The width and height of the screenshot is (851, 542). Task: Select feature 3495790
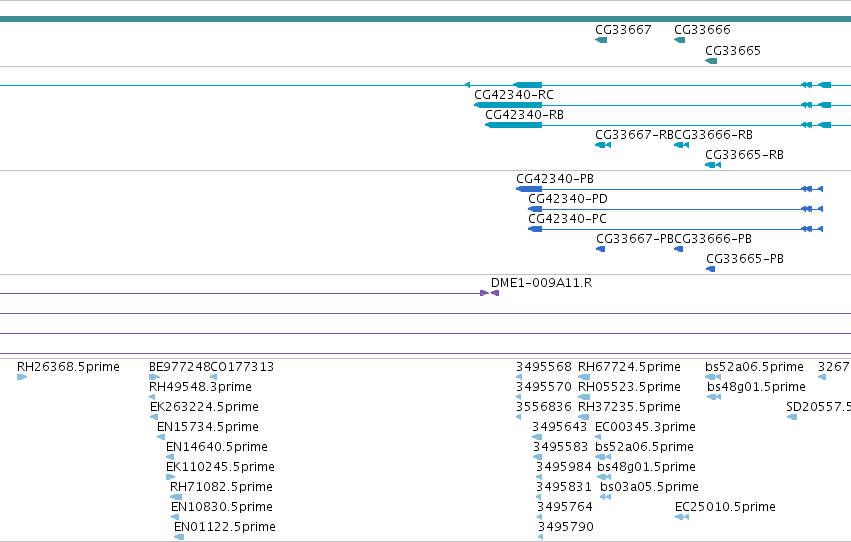[566, 528]
